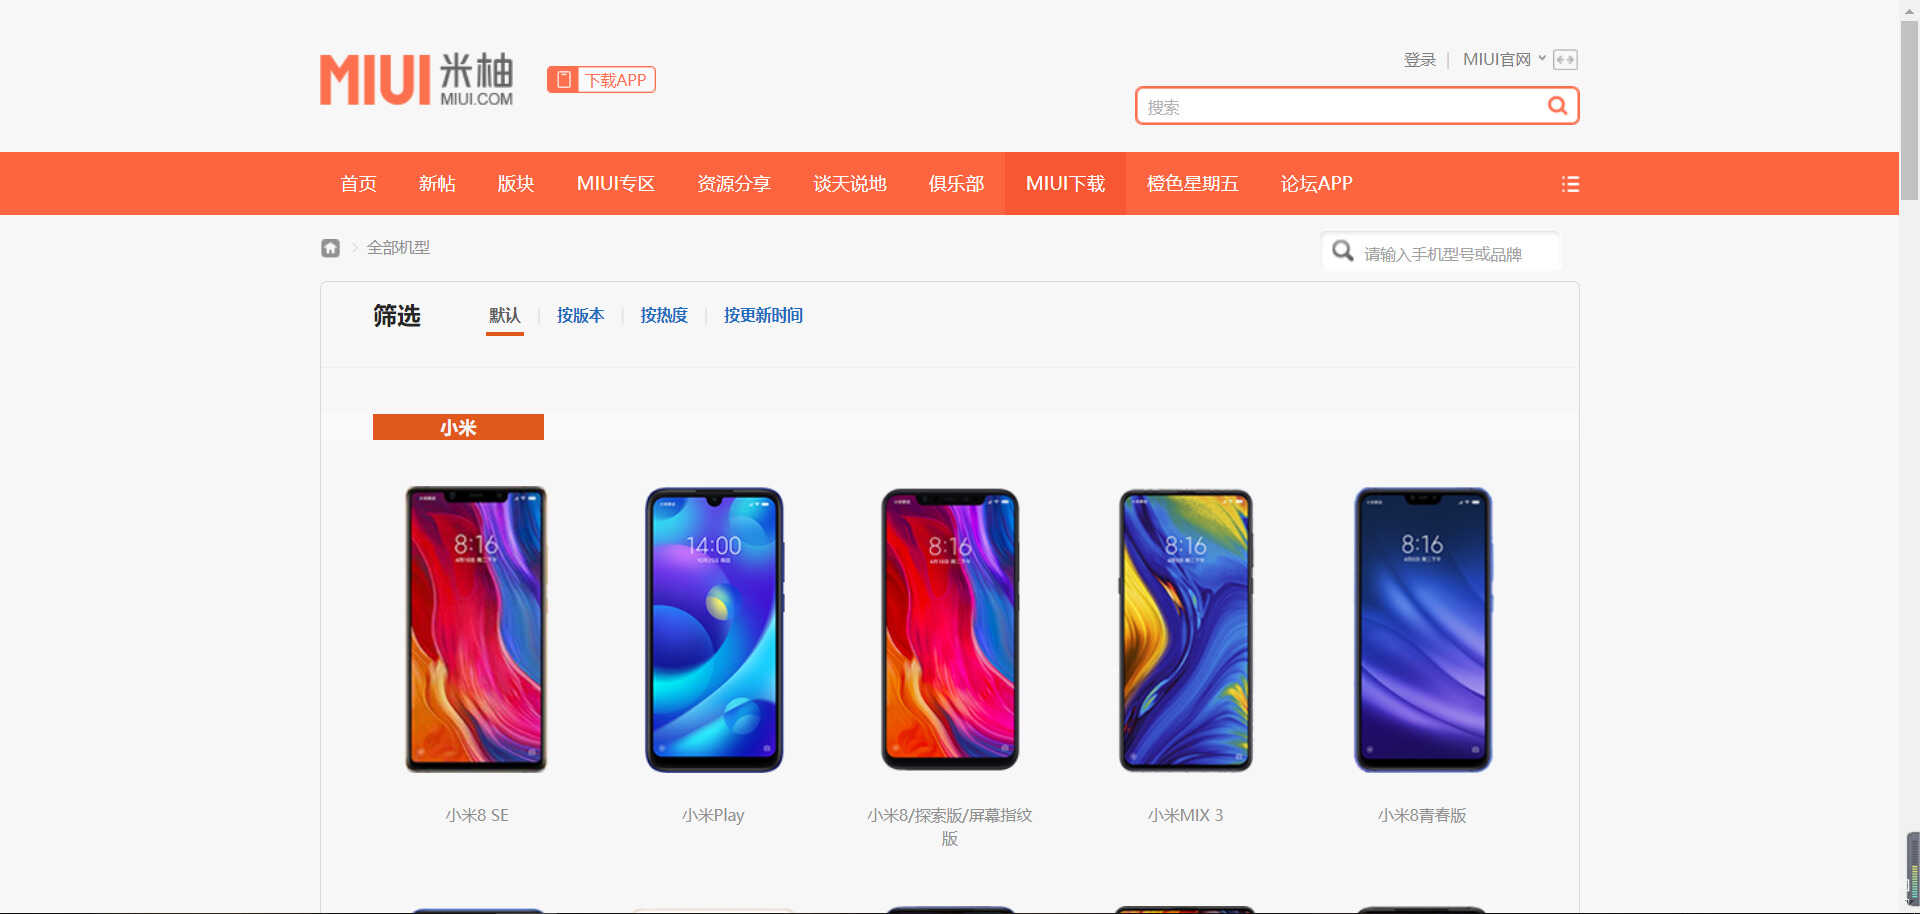The height and width of the screenshot is (914, 1920).
Task: Click the vertical page scrollbar thumb
Action: click(x=1909, y=111)
